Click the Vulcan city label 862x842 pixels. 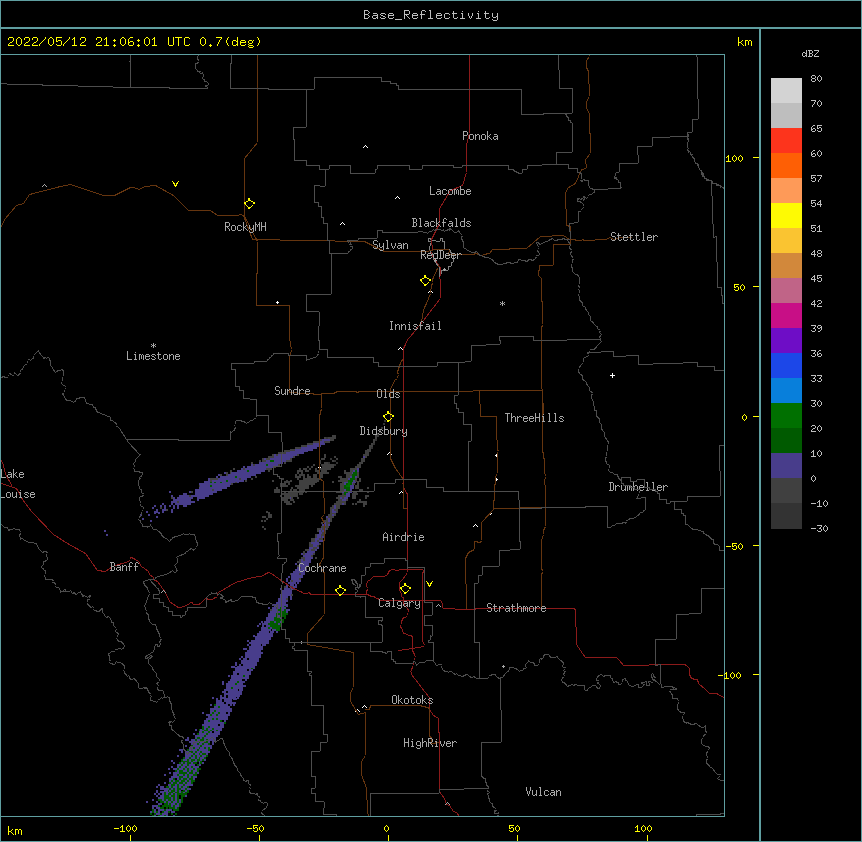tap(543, 792)
